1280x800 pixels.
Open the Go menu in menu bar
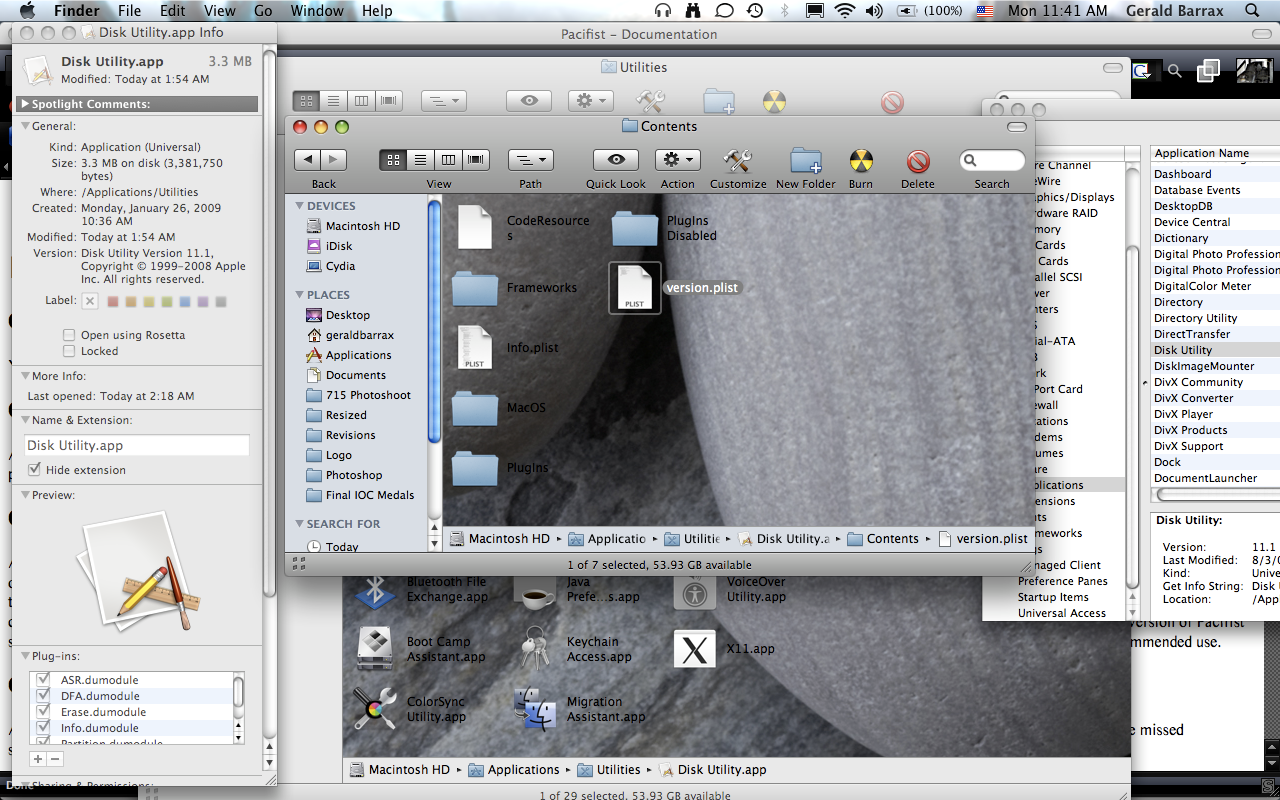[x=263, y=11]
